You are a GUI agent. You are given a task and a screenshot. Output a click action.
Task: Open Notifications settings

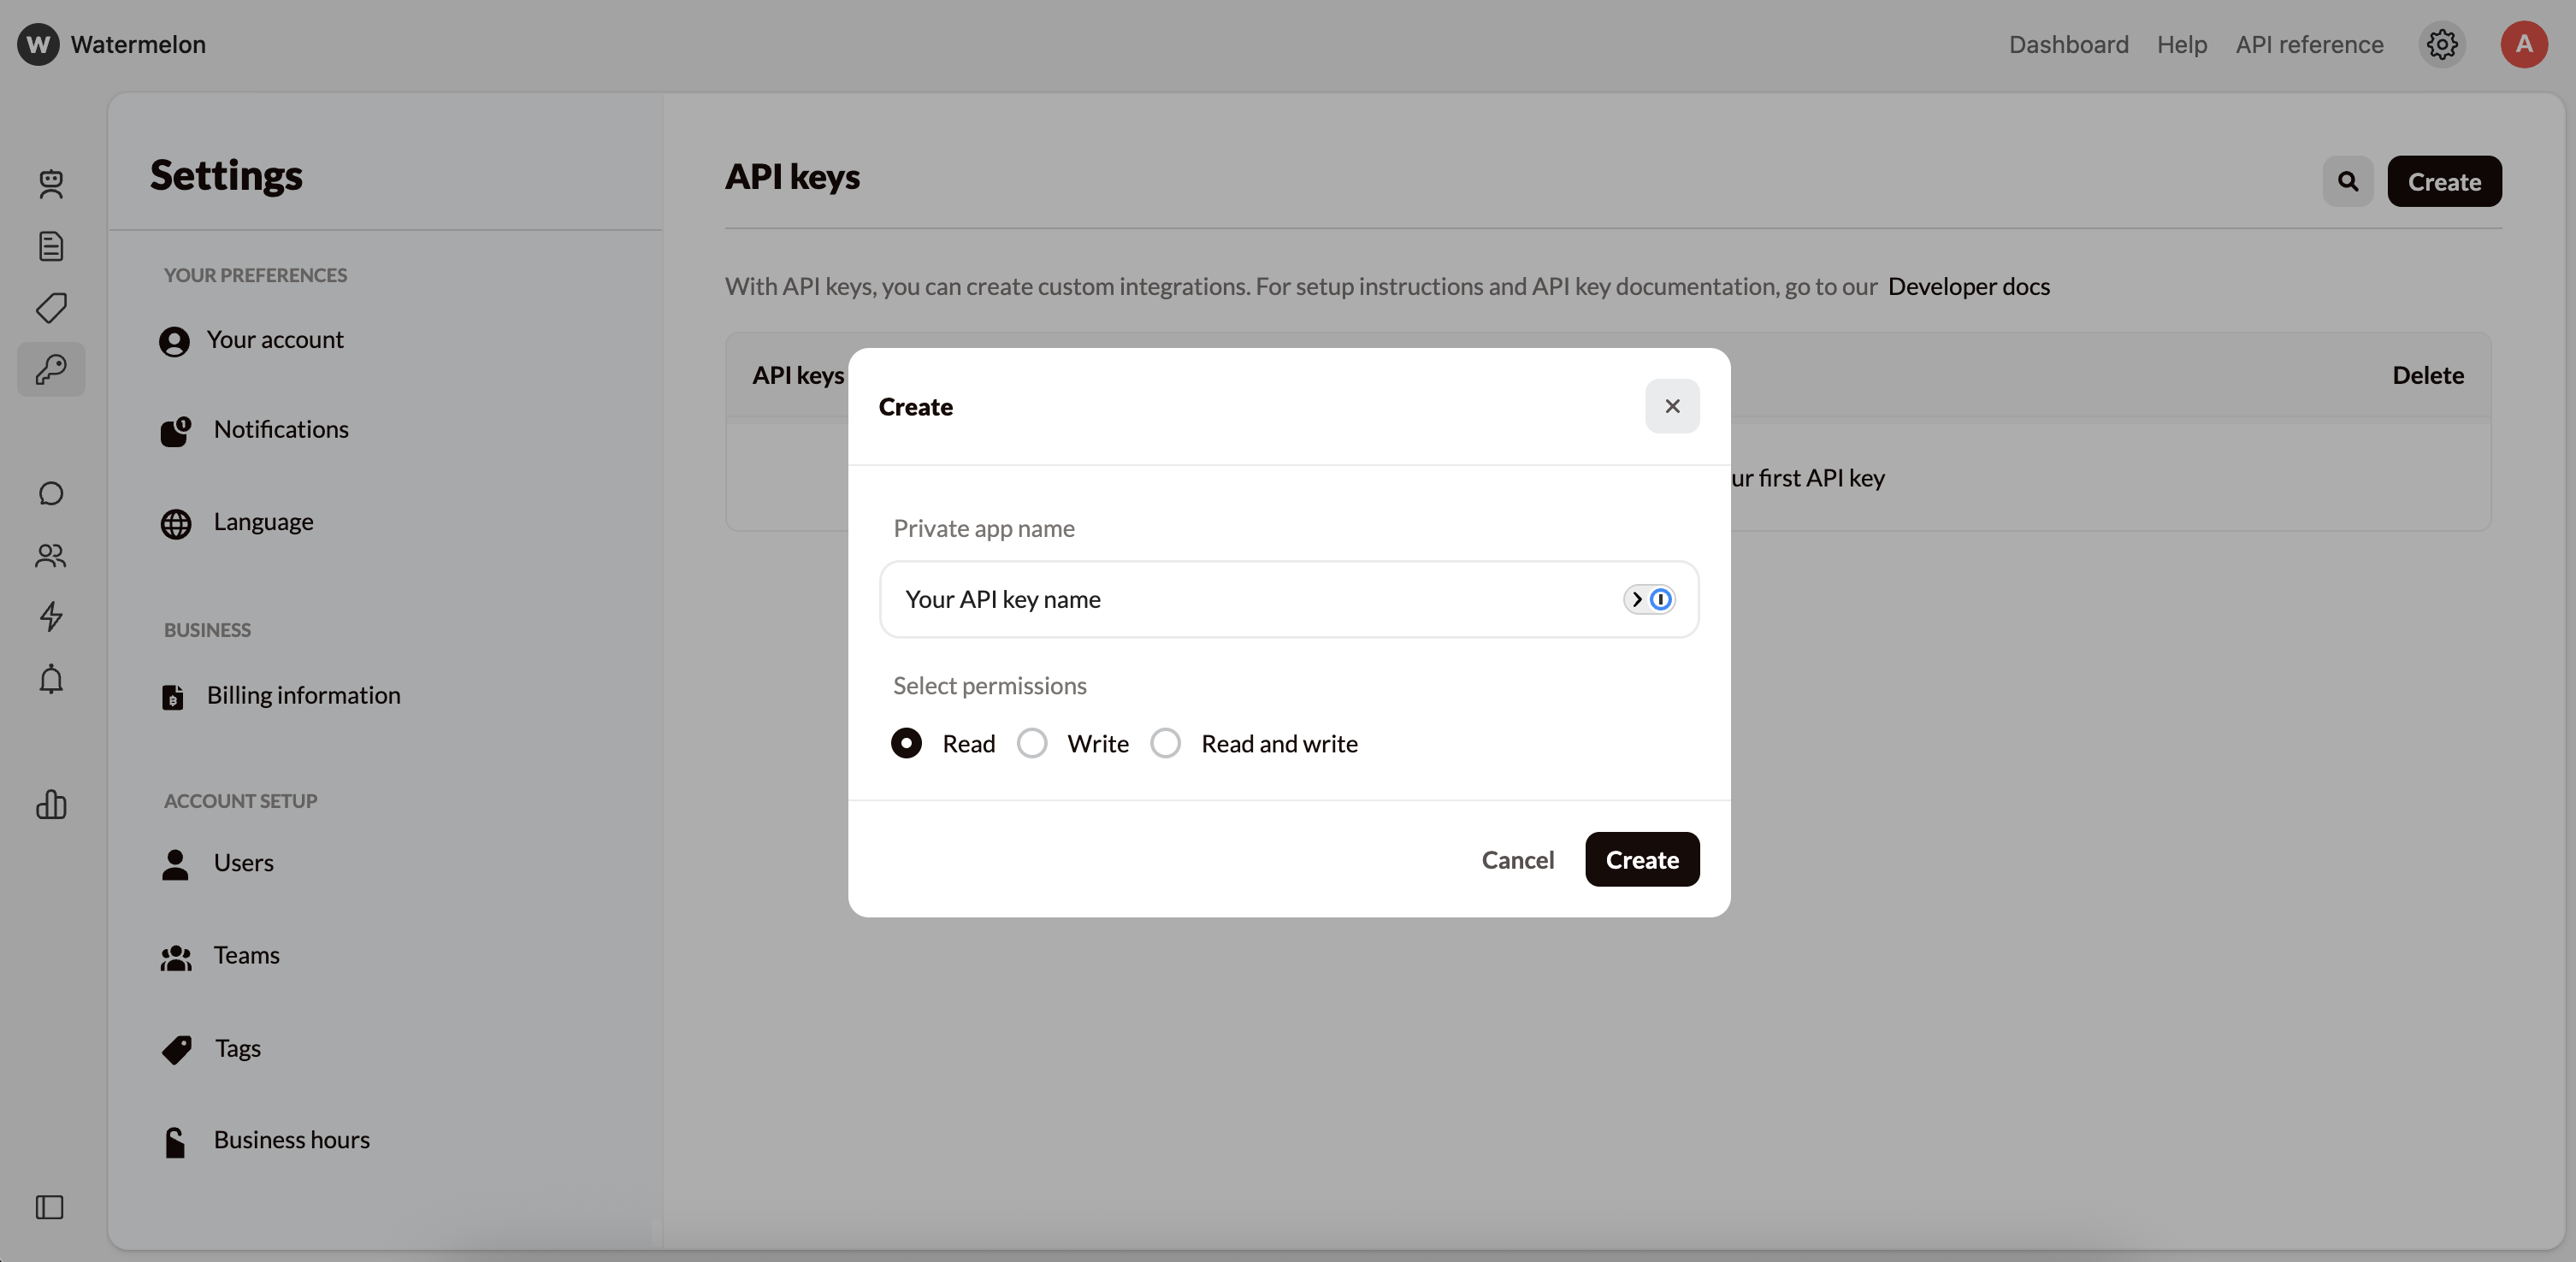click(x=254, y=430)
